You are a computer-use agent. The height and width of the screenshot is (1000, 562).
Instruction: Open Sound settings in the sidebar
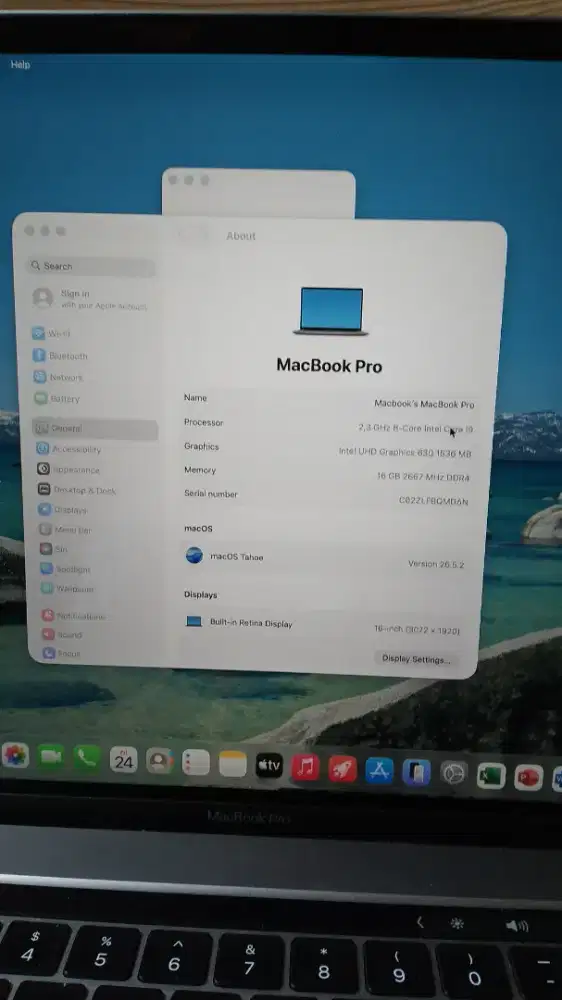click(x=63, y=635)
